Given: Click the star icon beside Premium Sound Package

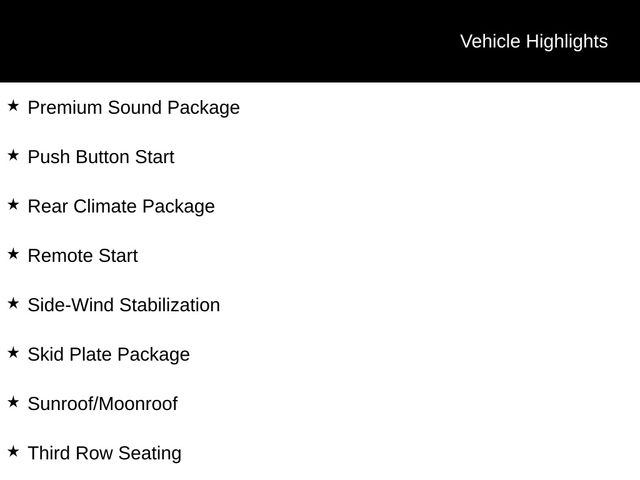Looking at the screenshot, I should tap(13, 106).
